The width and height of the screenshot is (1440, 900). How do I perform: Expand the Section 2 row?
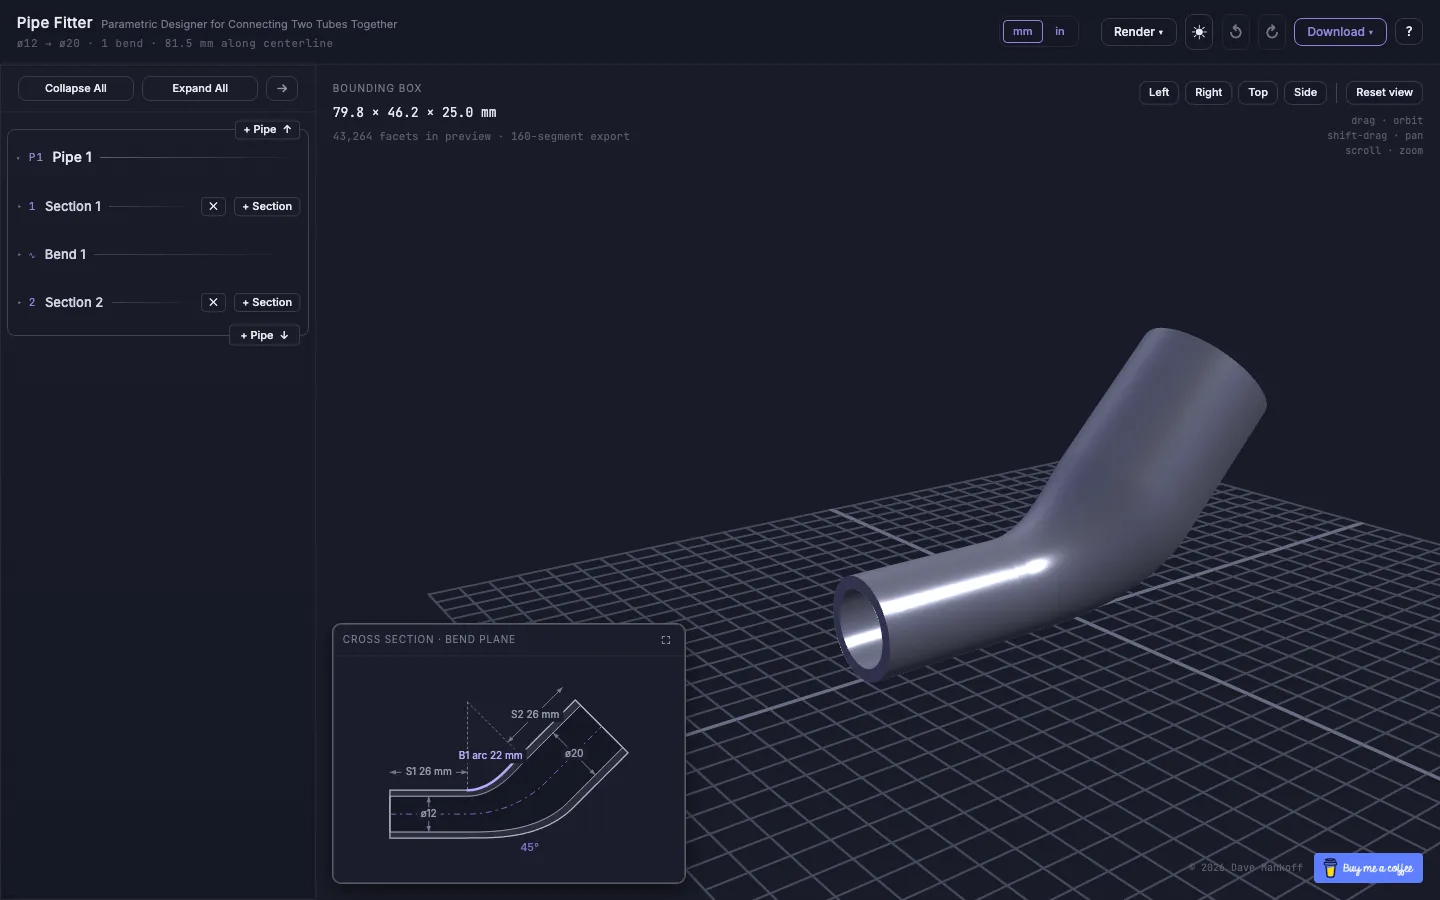pos(105,302)
